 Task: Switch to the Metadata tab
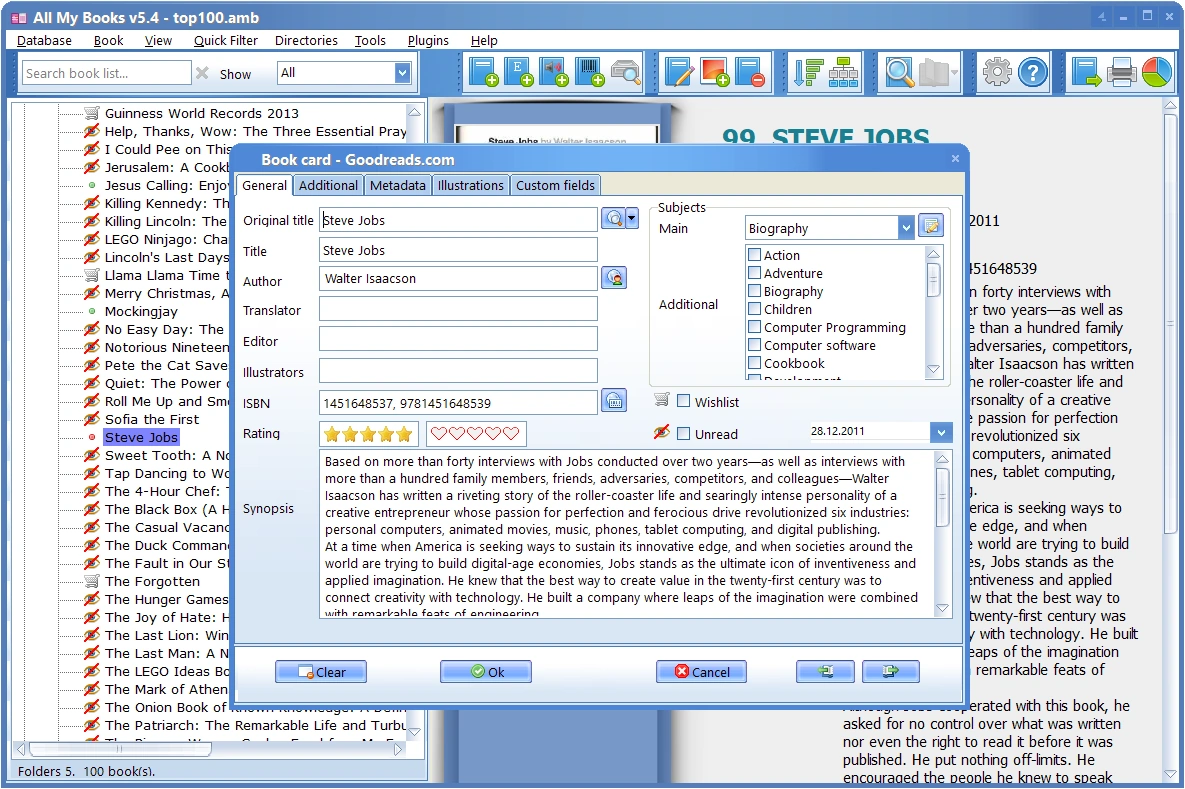point(398,185)
